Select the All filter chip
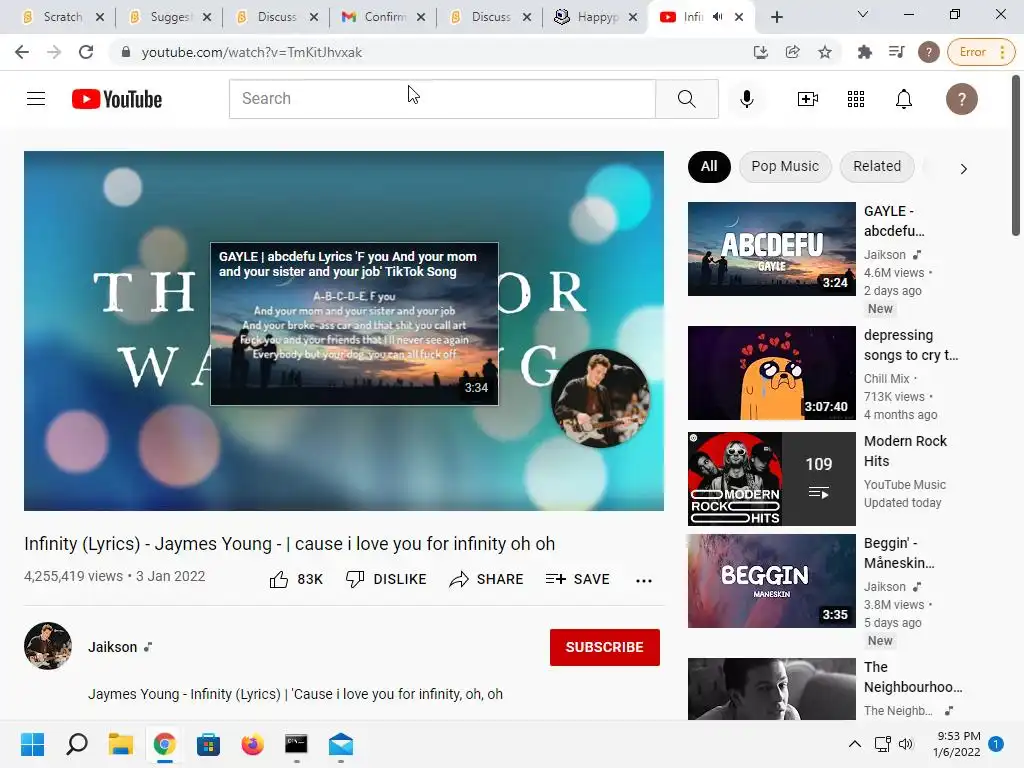Screen dimensions: 1024x768 [x=709, y=167]
